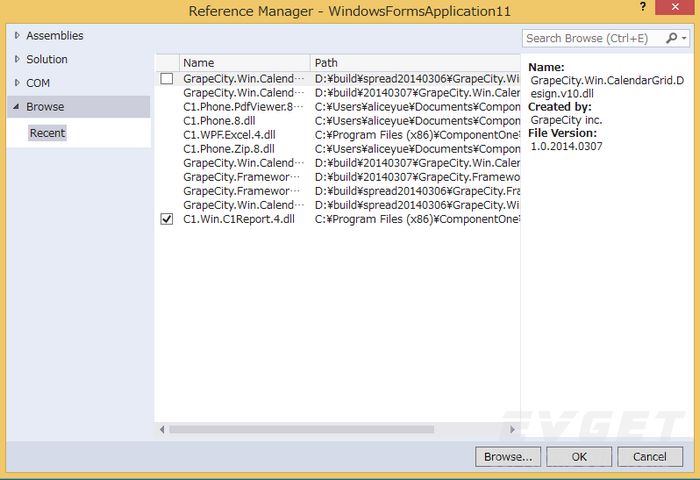
Task: Select the C1.Phone.PdfViewer.8 row
Action: pyautogui.click(x=338, y=107)
